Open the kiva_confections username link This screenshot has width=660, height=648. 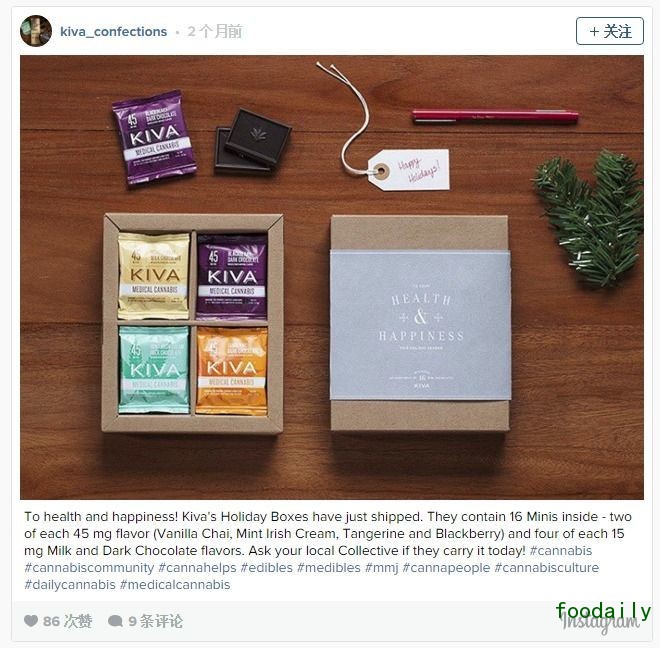tap(114, 32)
